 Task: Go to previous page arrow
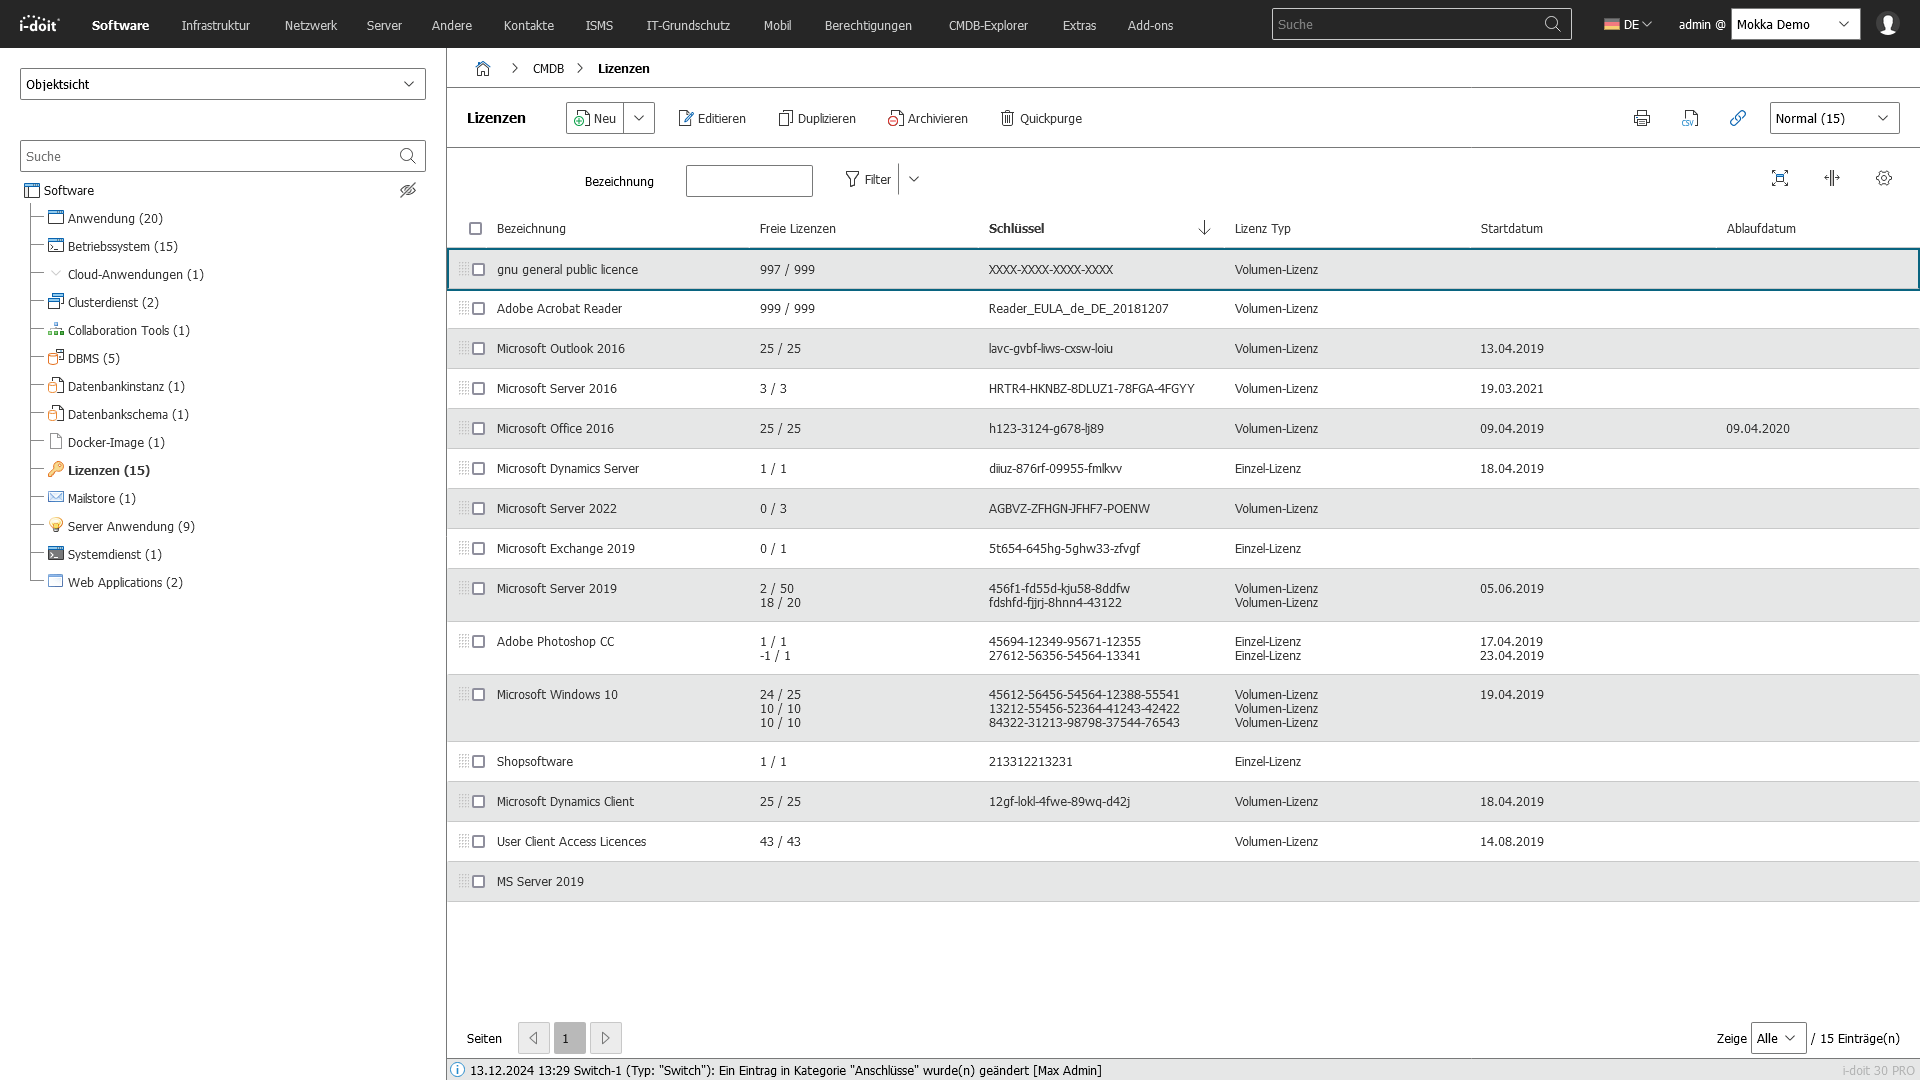(x=534, y=1038)
